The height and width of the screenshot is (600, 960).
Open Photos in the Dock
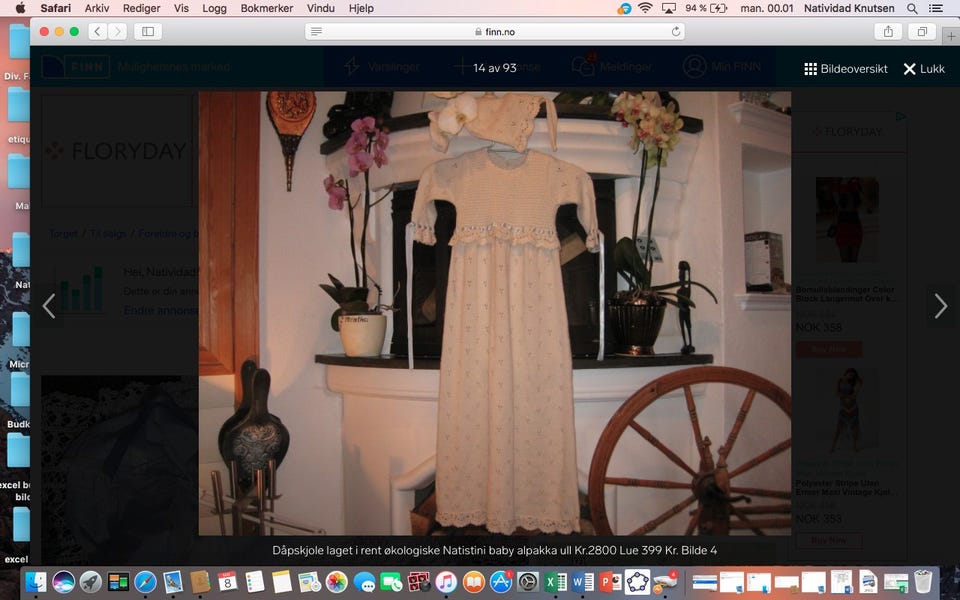click(337, 582)
